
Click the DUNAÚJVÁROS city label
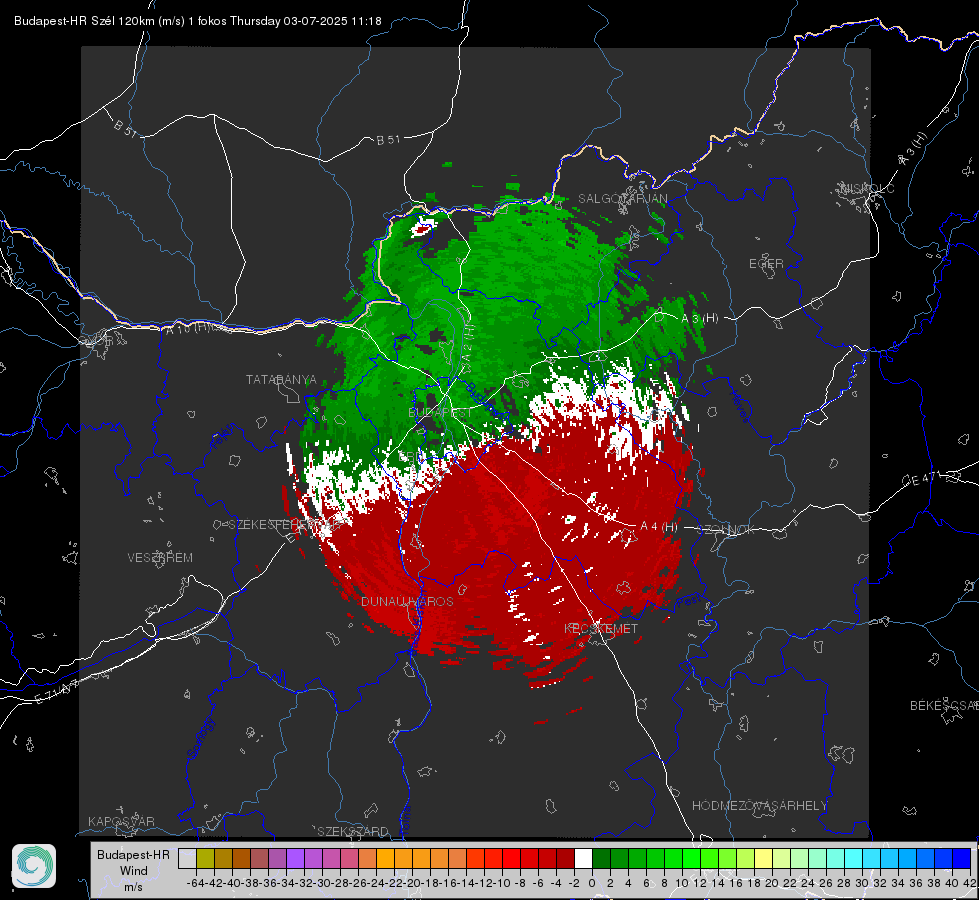(x=407, y=601)
